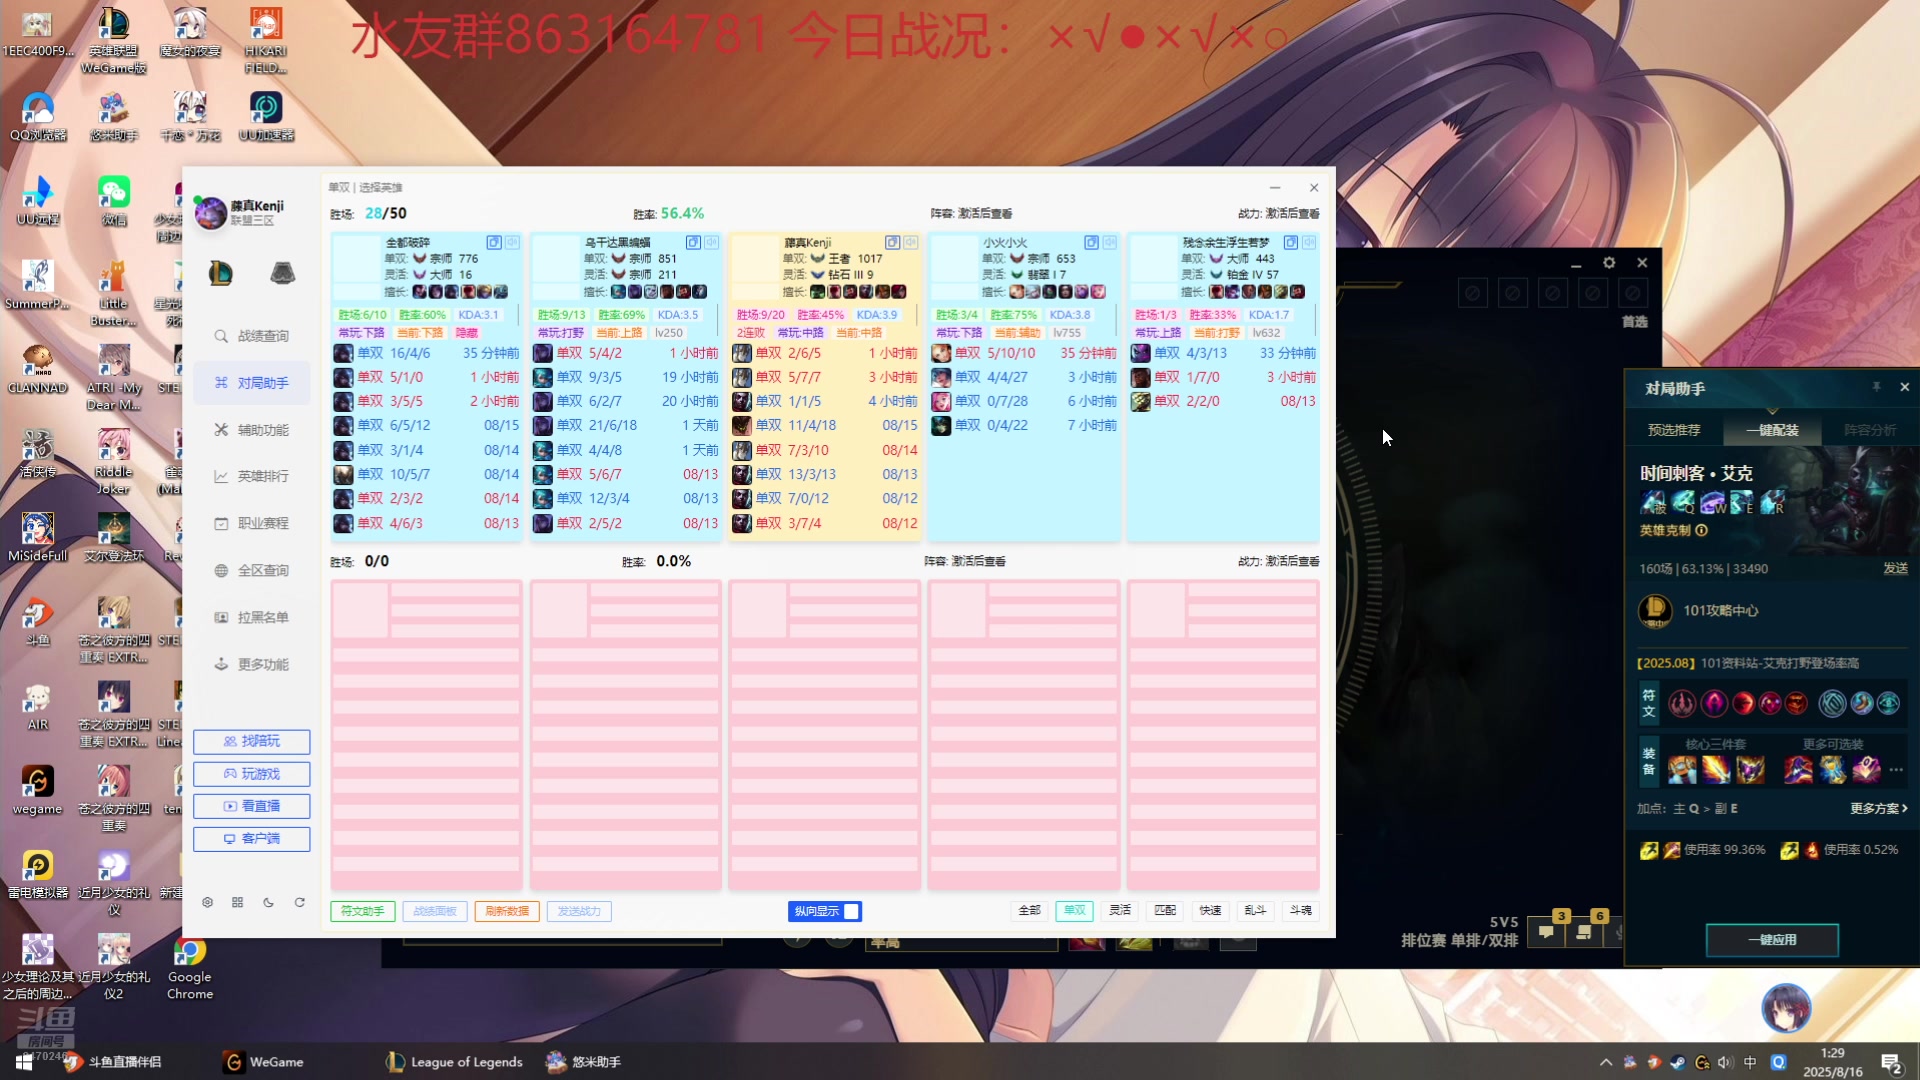Viewport: 1920px width, 1080px height.
Task: Open Windows Start menu
Action: 24,1062
